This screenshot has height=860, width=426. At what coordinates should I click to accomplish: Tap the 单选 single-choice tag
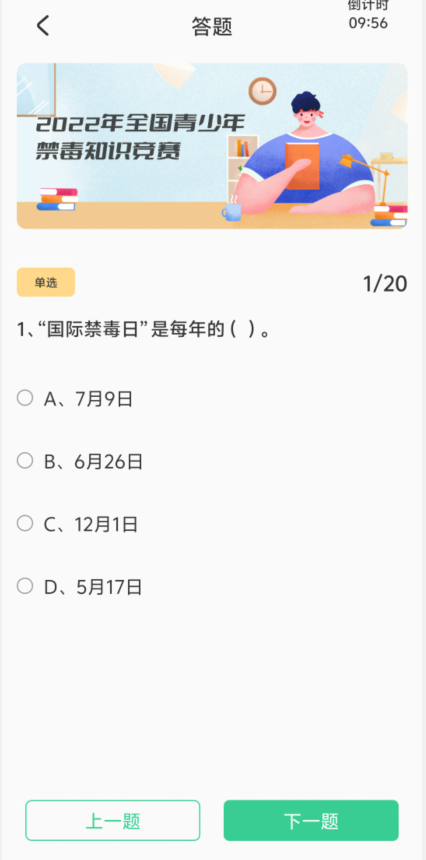pos(46,282)
